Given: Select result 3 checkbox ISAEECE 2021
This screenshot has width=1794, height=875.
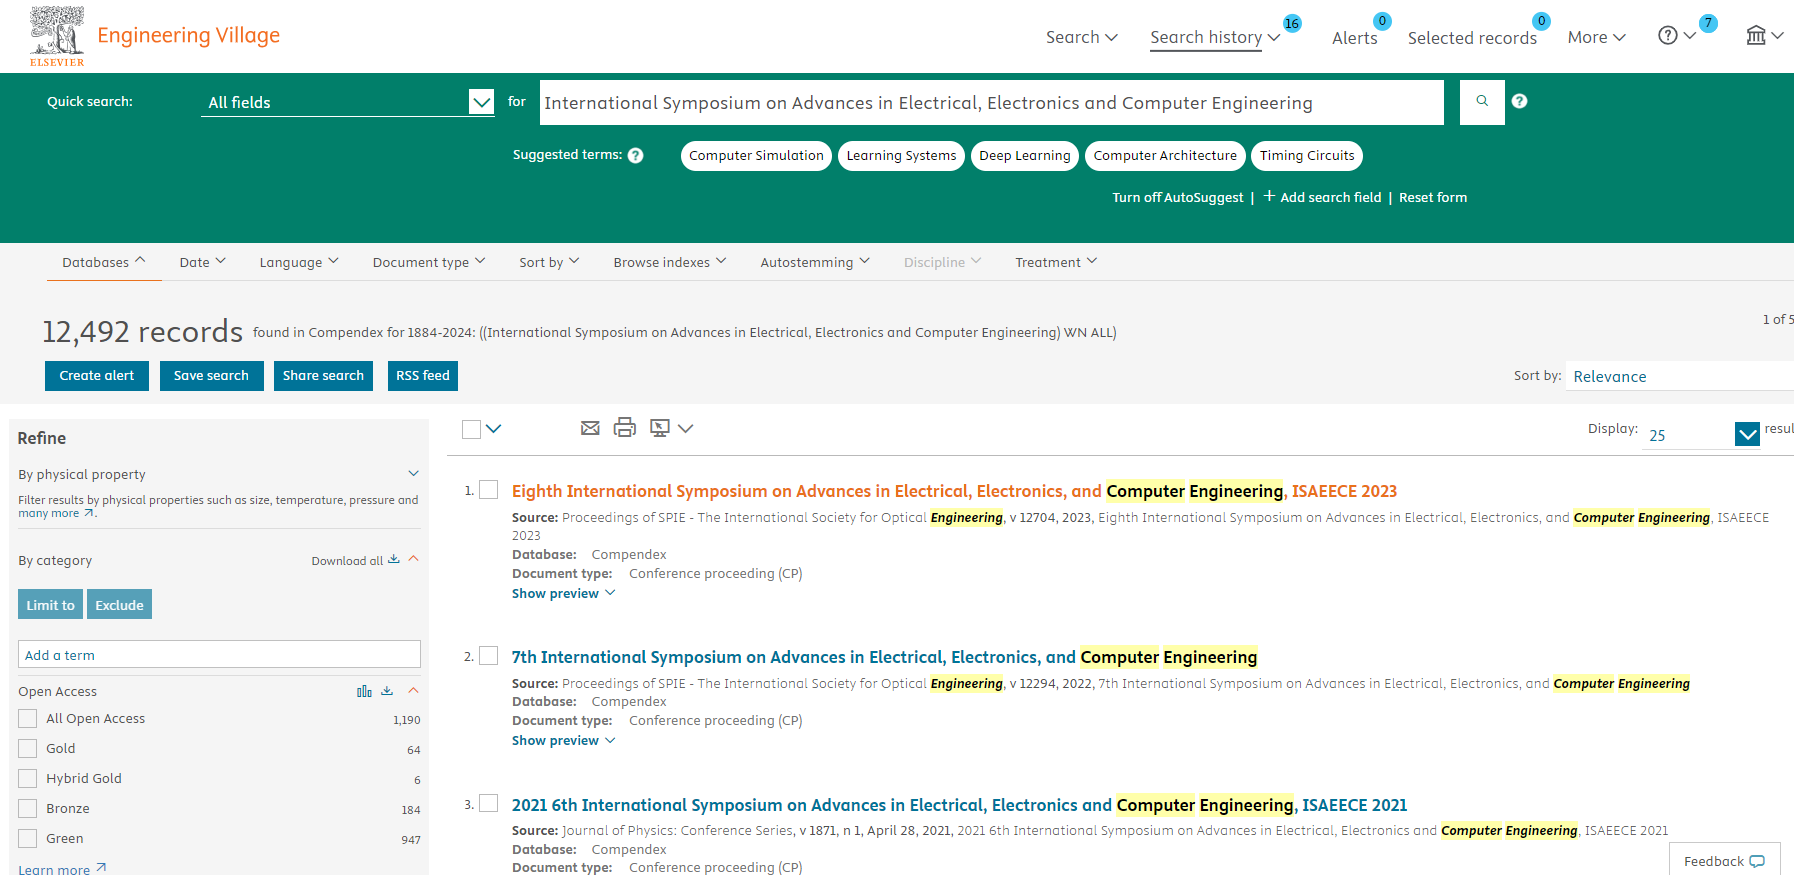Looking at the screenshot, I should coord(489,803).
